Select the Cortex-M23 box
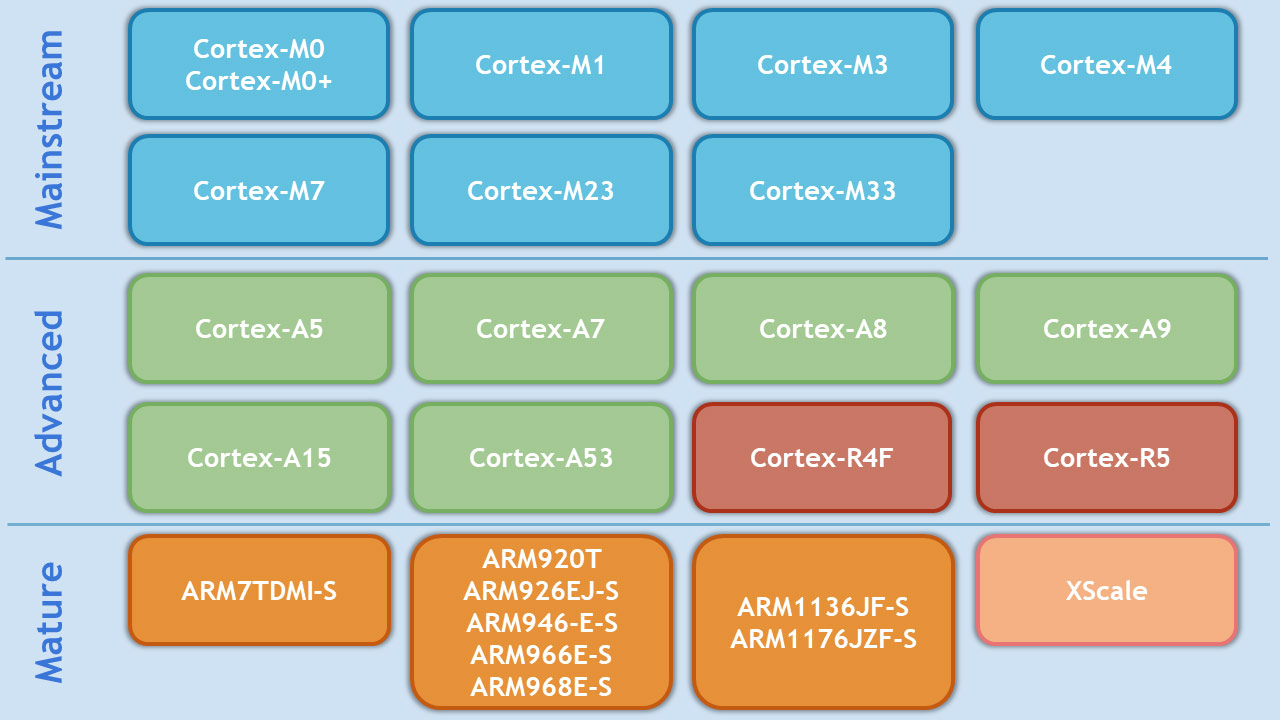 pos(541,190)
